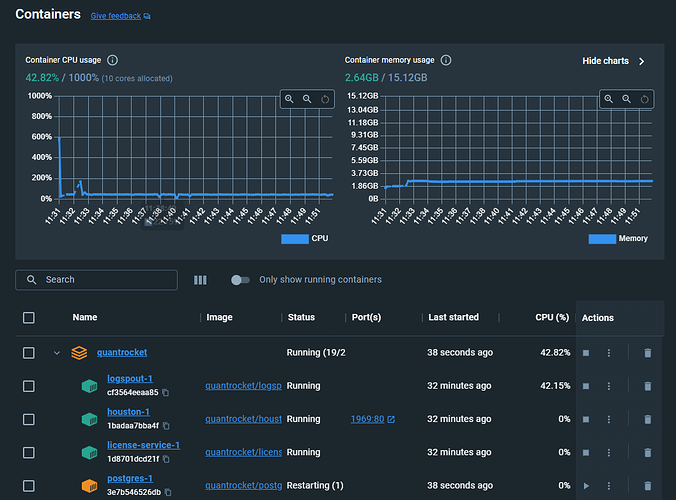Select the postgres-1 container checkbox
Image resolution: width=676 pixels, height=500 pixels.
[29, 486]
